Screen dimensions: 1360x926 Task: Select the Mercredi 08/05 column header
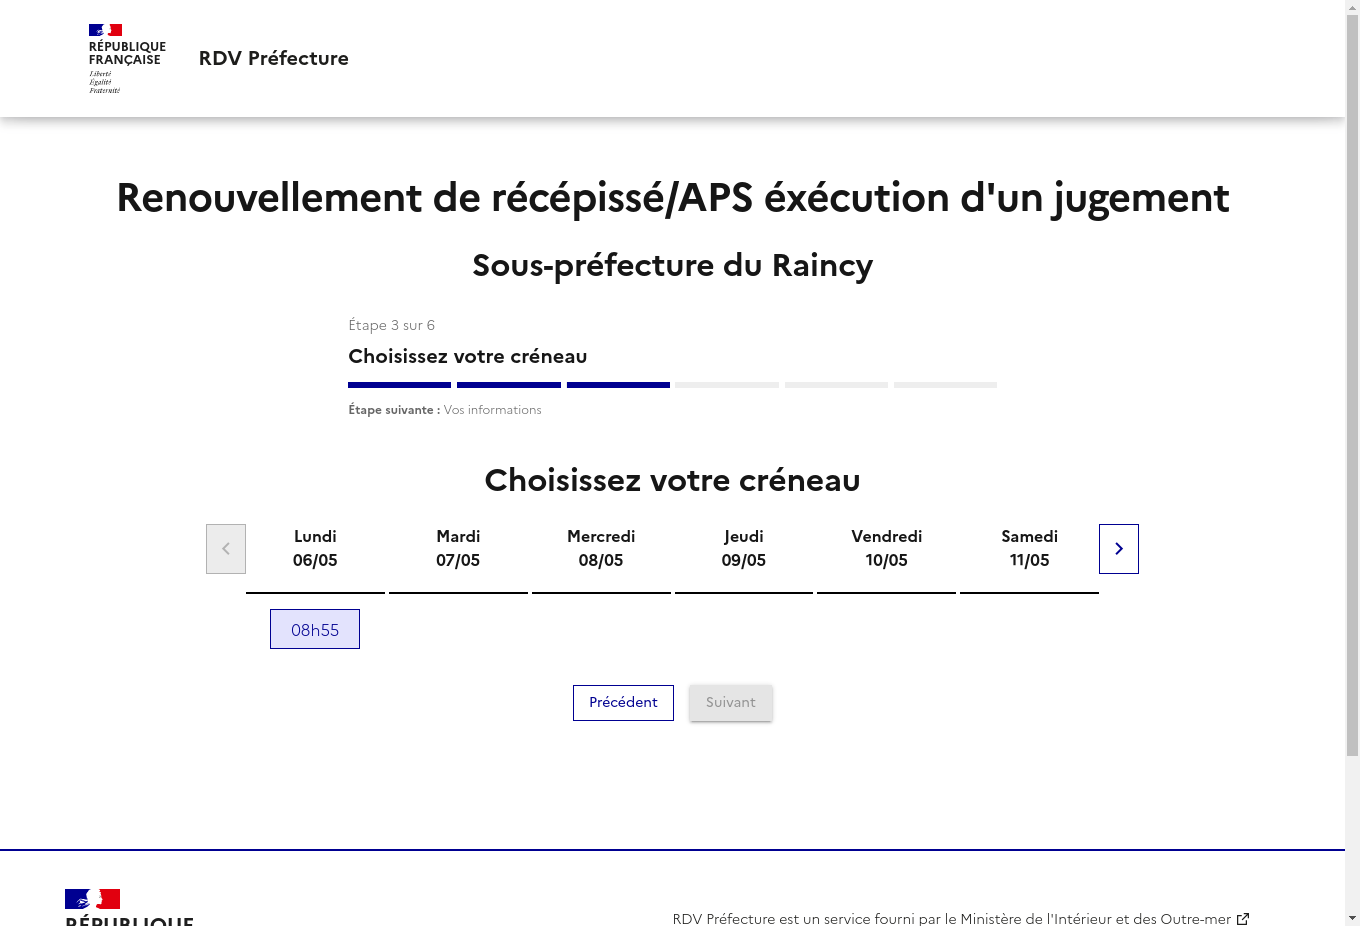click(601, 549)
